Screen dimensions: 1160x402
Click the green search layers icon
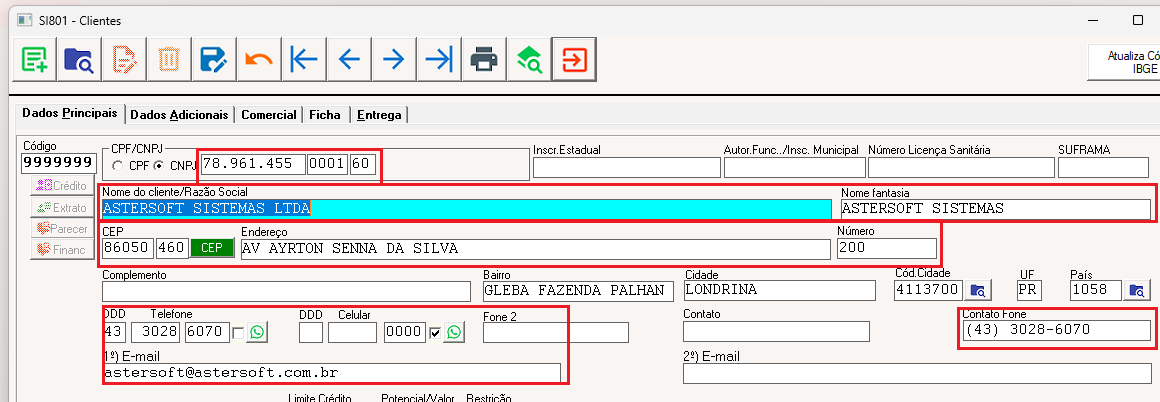click(529, 59)
